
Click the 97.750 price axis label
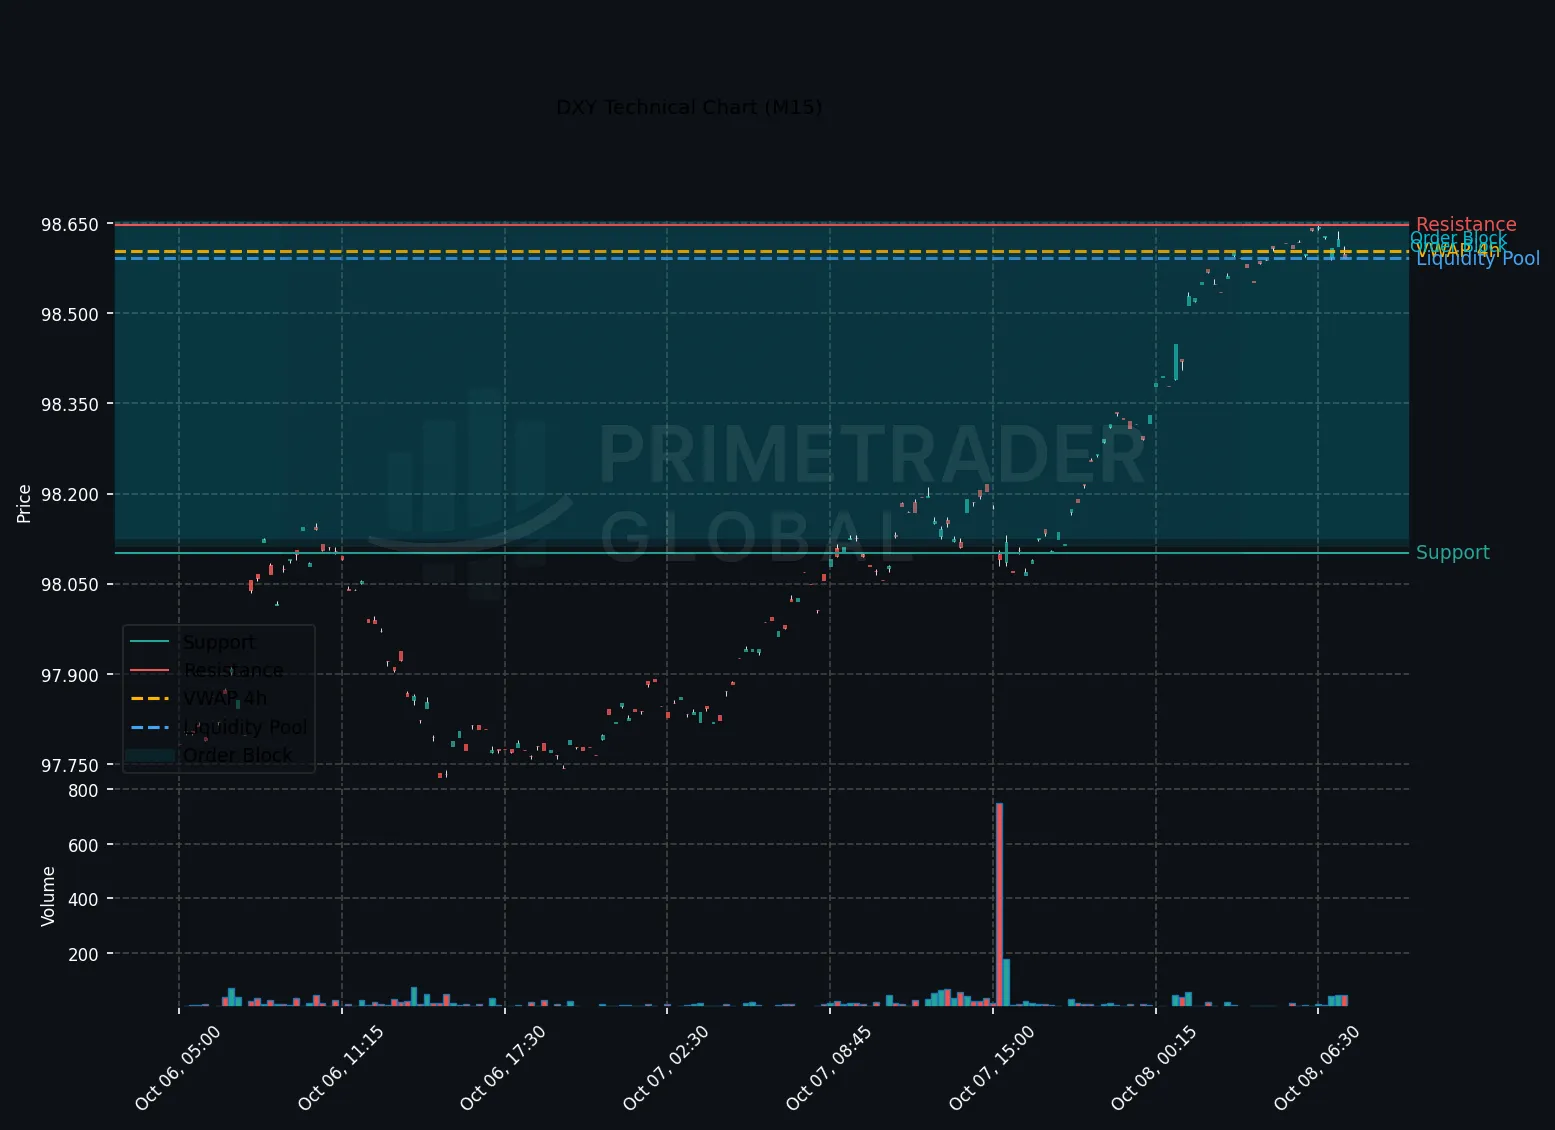pos(69,765)
